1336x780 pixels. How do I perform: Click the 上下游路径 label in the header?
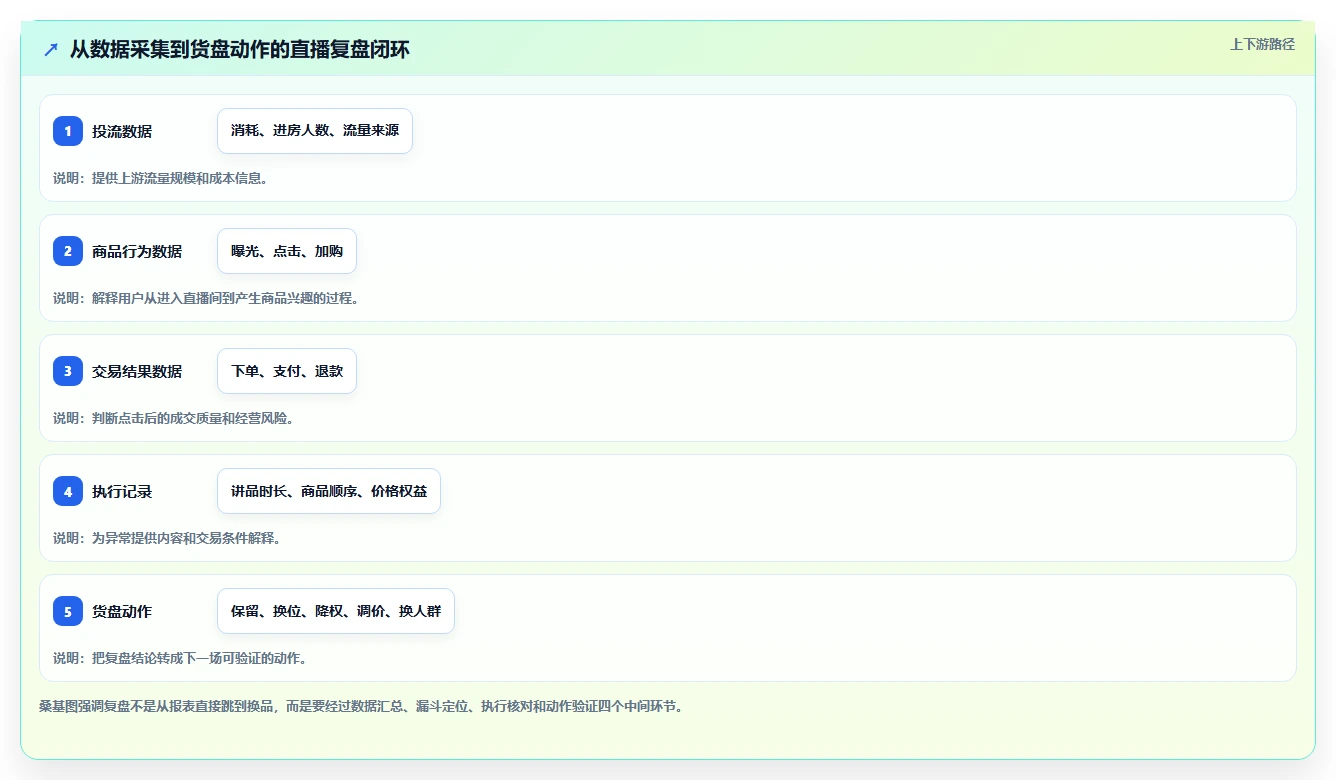tap(1262, 44)
